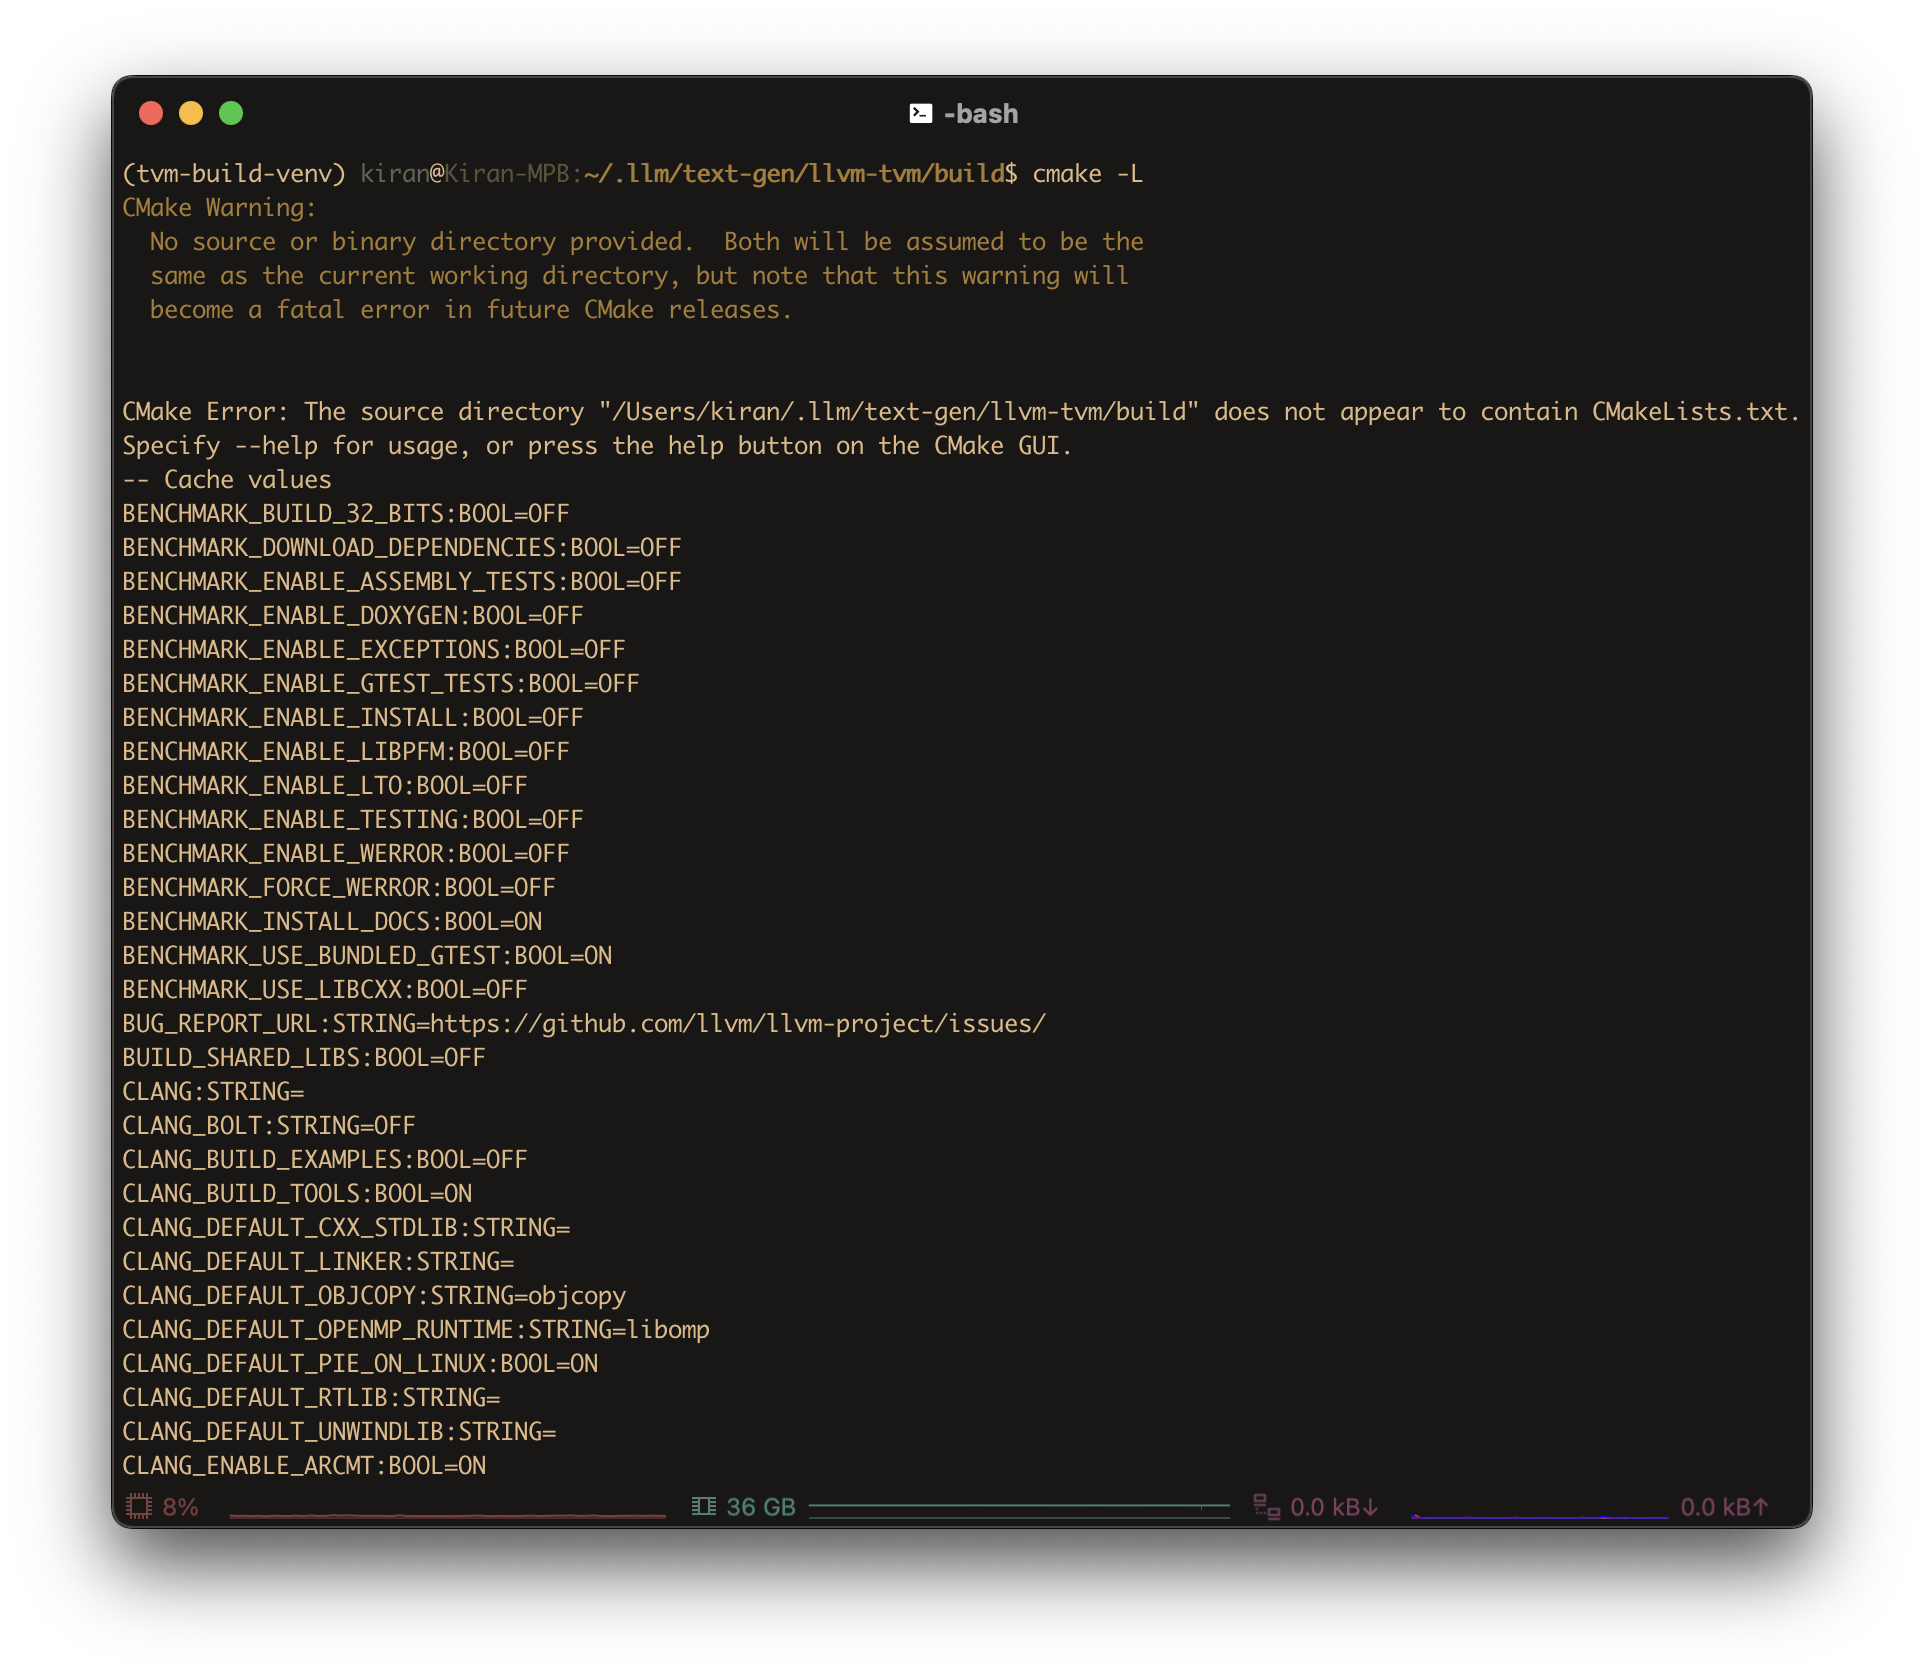
Task: Click the CLANG_DEFAULT_OBJCOPY:STRING=objcopy line
Action: [374, 1296]
